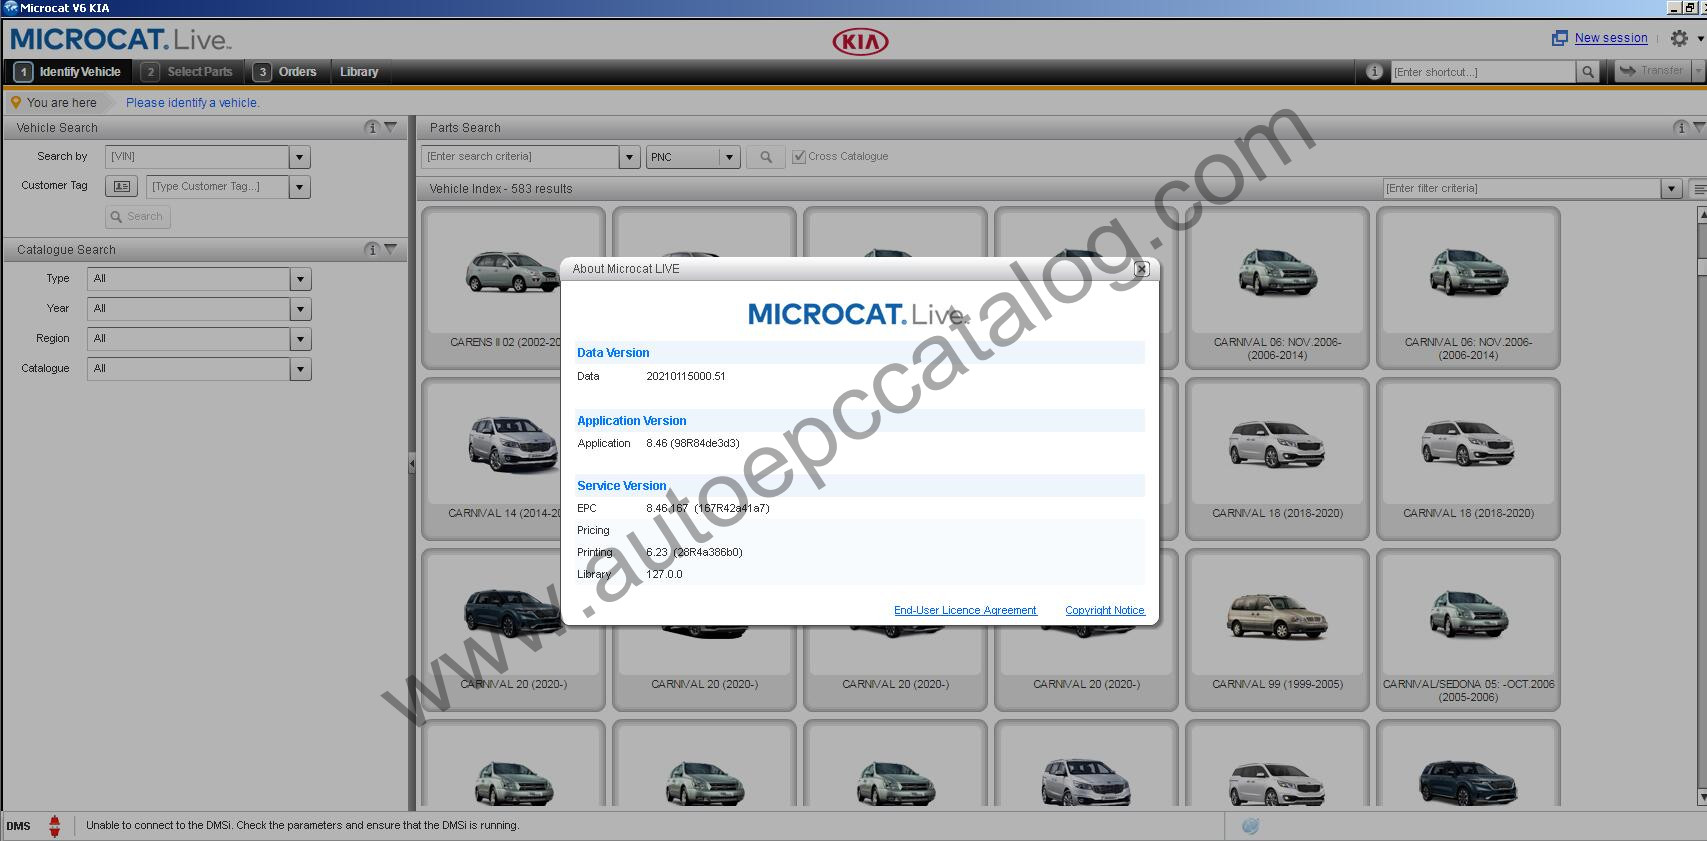The height and width of the screenshot is (841, 1707).
Task: Click the orange You are here pin
Action: pyautogui.click(x=15, y=102)
